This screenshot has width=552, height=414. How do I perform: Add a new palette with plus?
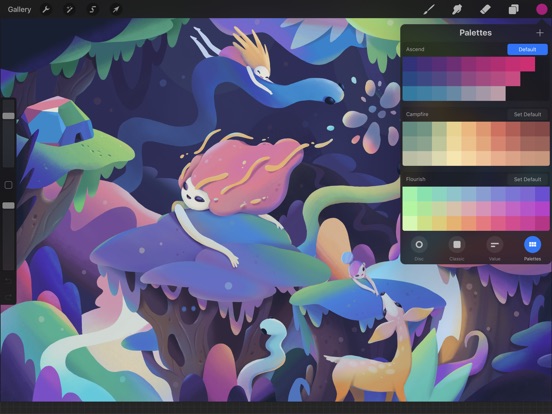[540, 33]
